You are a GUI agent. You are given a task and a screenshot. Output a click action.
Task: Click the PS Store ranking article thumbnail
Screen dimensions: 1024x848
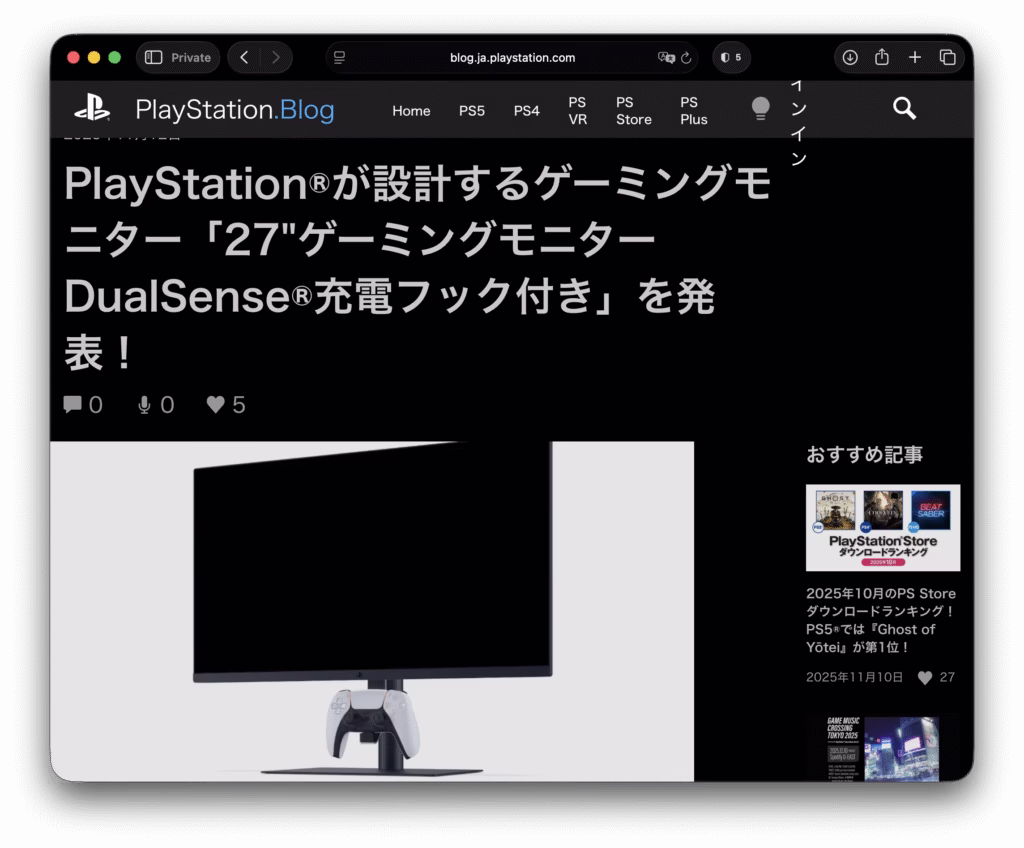tap(881, 527)
